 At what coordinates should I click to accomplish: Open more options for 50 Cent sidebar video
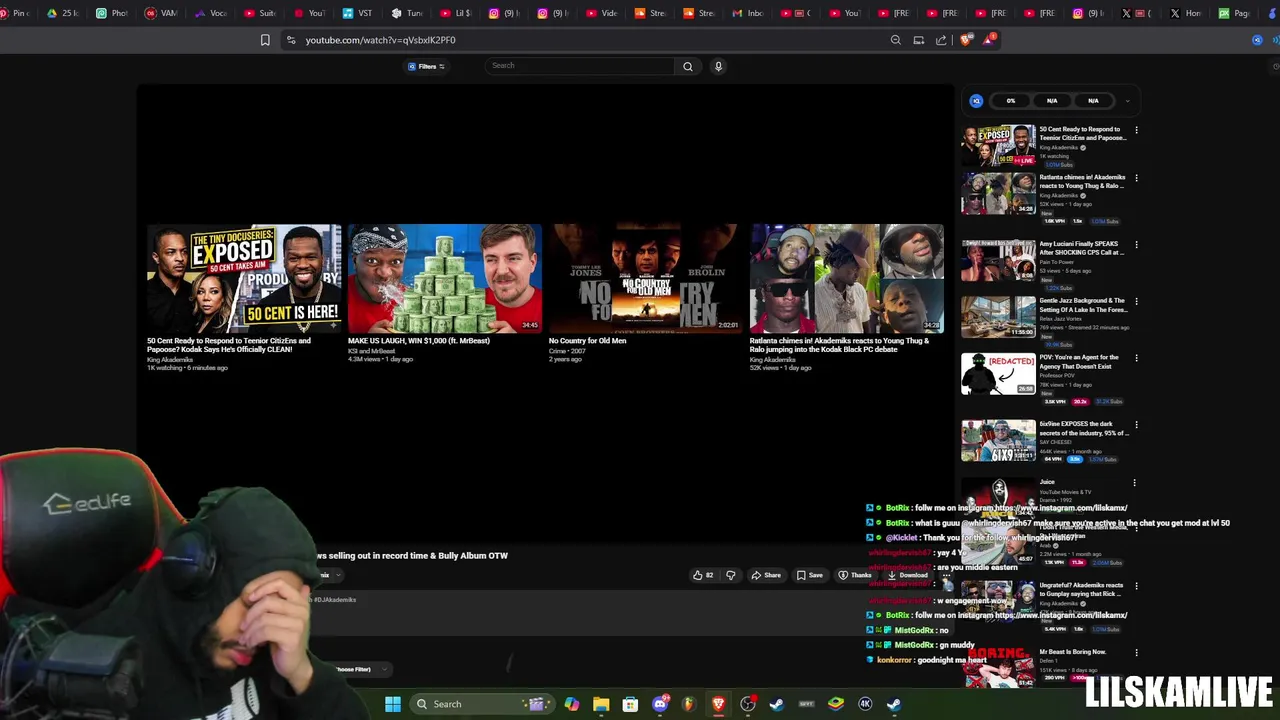[1136, 131]
